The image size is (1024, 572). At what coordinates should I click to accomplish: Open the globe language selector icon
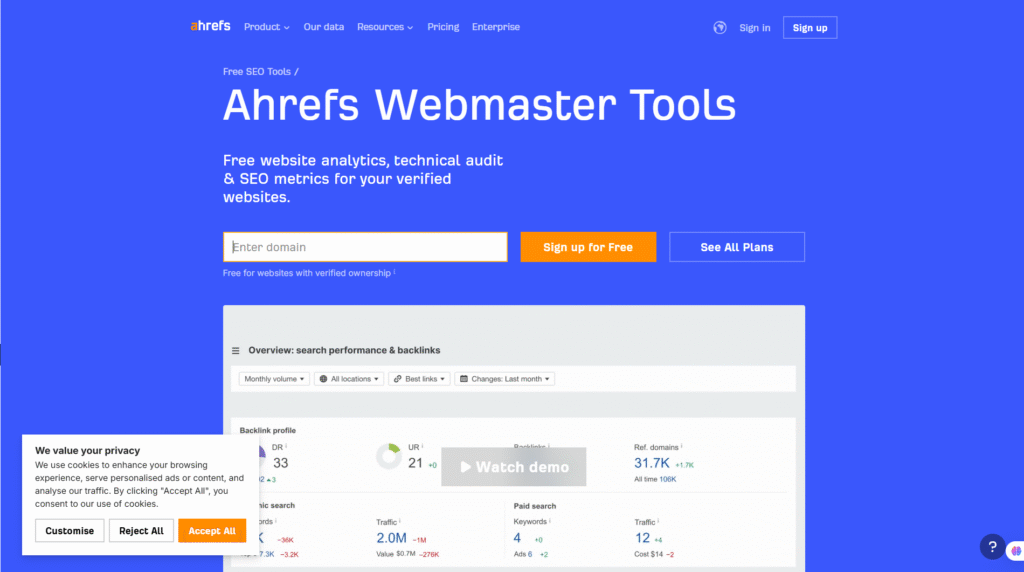click(x=719, y=28)
